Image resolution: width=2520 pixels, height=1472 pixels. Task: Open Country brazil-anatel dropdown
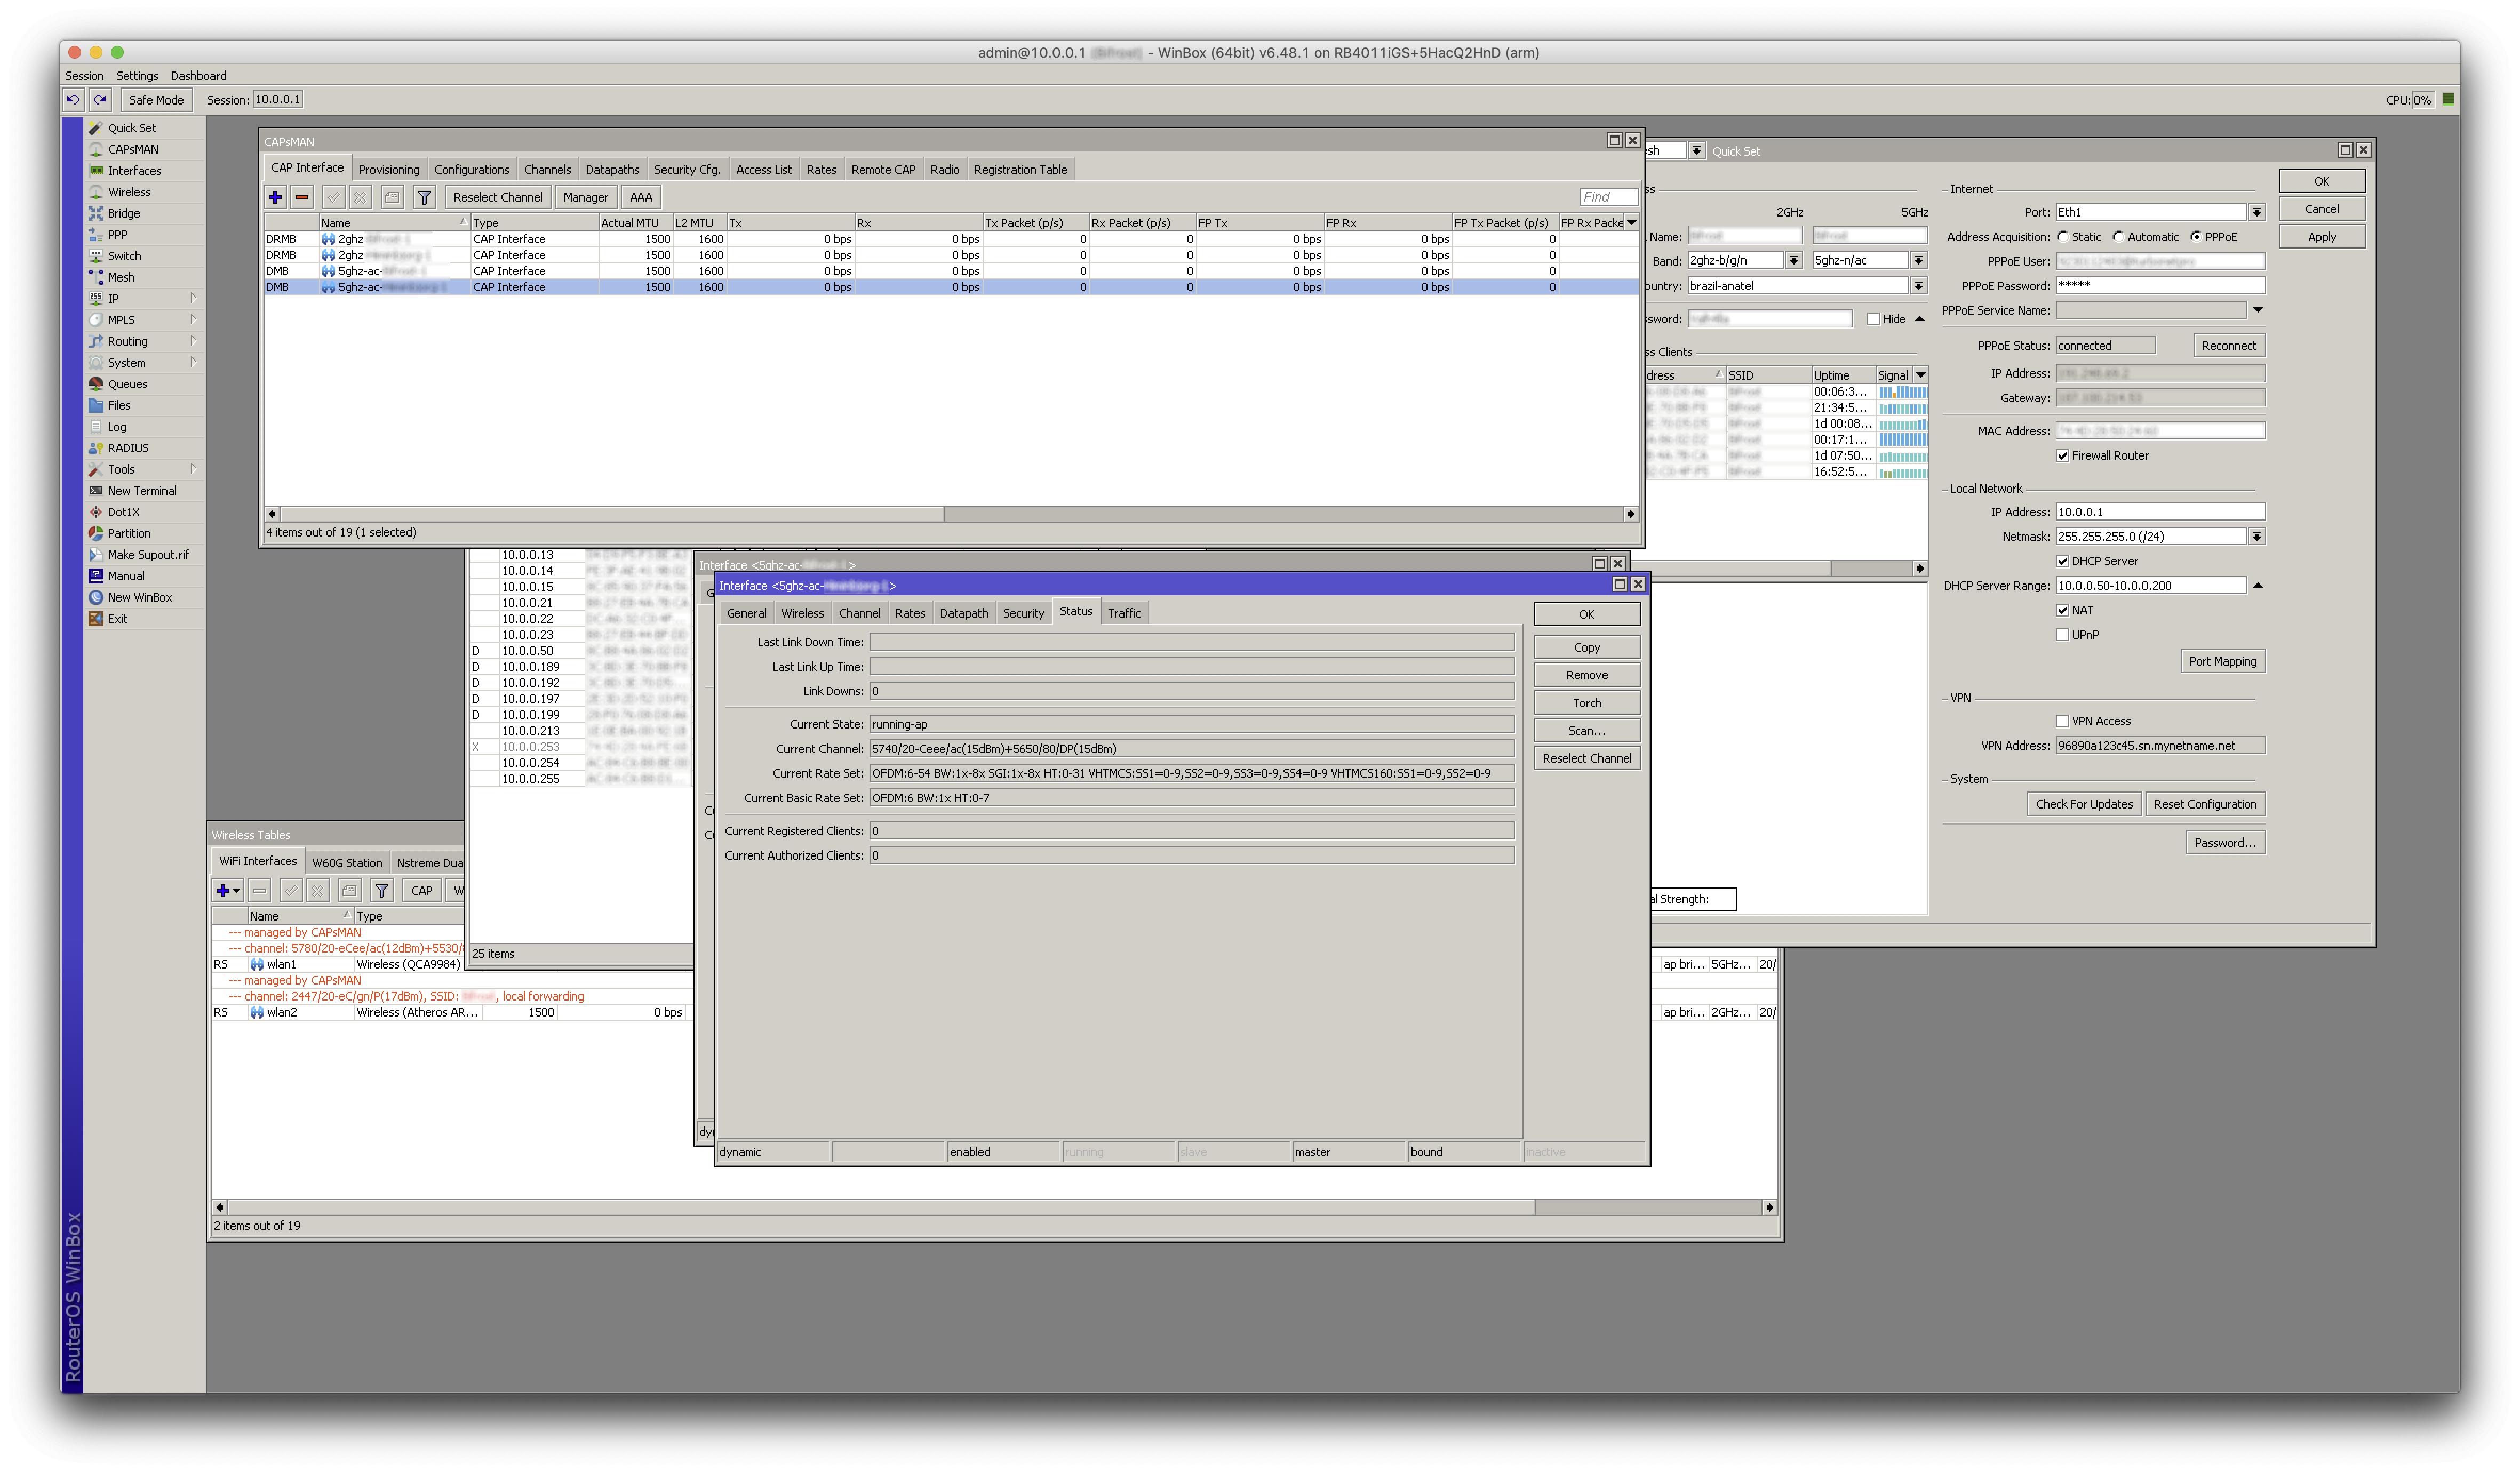pyautogui.click(x=1918, y=286)
